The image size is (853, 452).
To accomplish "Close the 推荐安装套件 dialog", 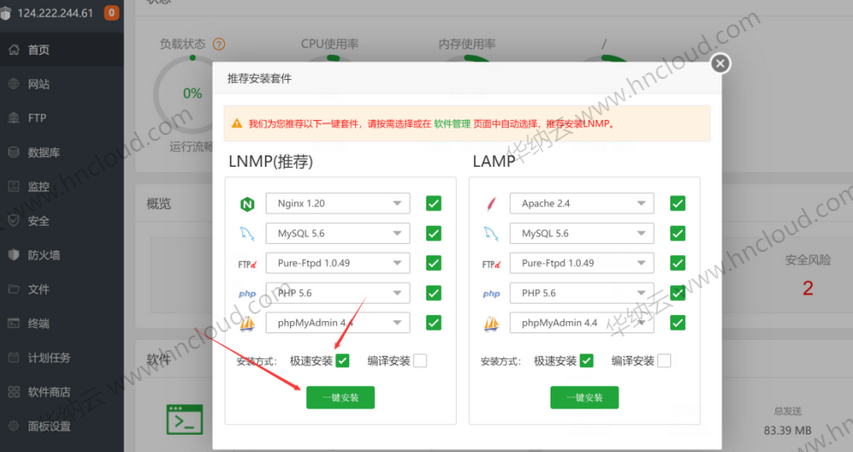I will (x=720, y=64).
